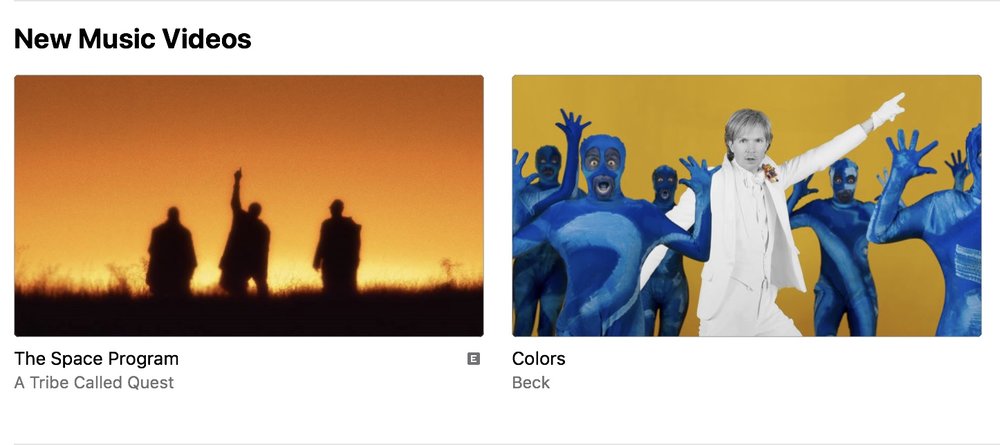This screenshot has width=1000, height=445.
Task: Click "The Space Program" video title
Action: pyautogui.click(x=96, y=359)
